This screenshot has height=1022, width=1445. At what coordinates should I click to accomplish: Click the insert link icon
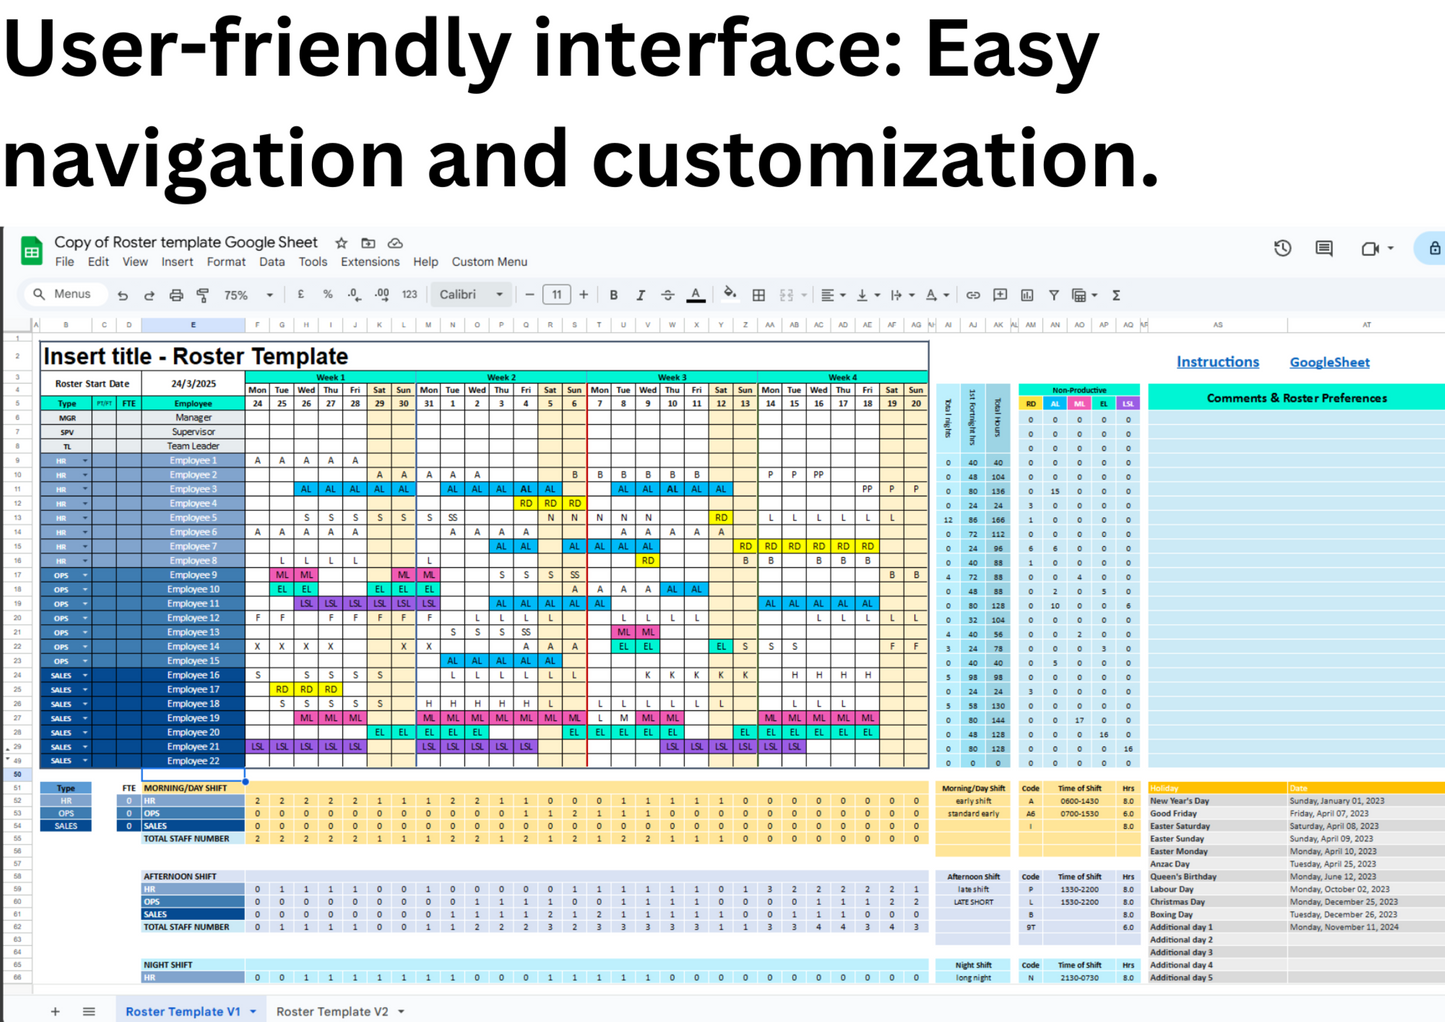(972, 296)
